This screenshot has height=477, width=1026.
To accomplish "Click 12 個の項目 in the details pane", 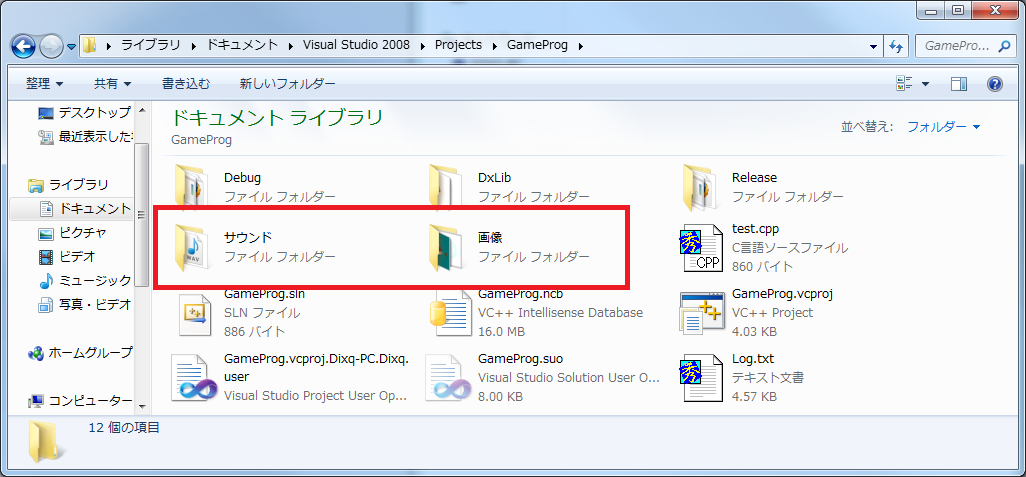I will coord(124,428).
